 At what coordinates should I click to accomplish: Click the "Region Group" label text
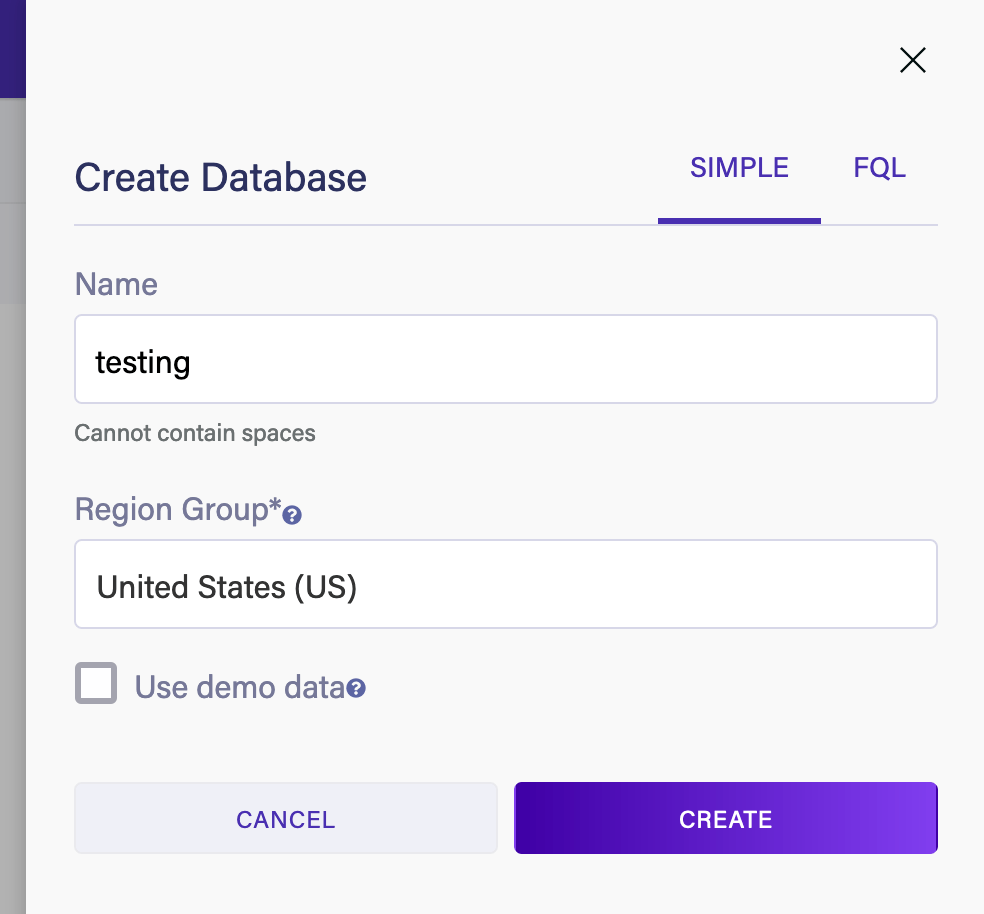pos(177,510)
